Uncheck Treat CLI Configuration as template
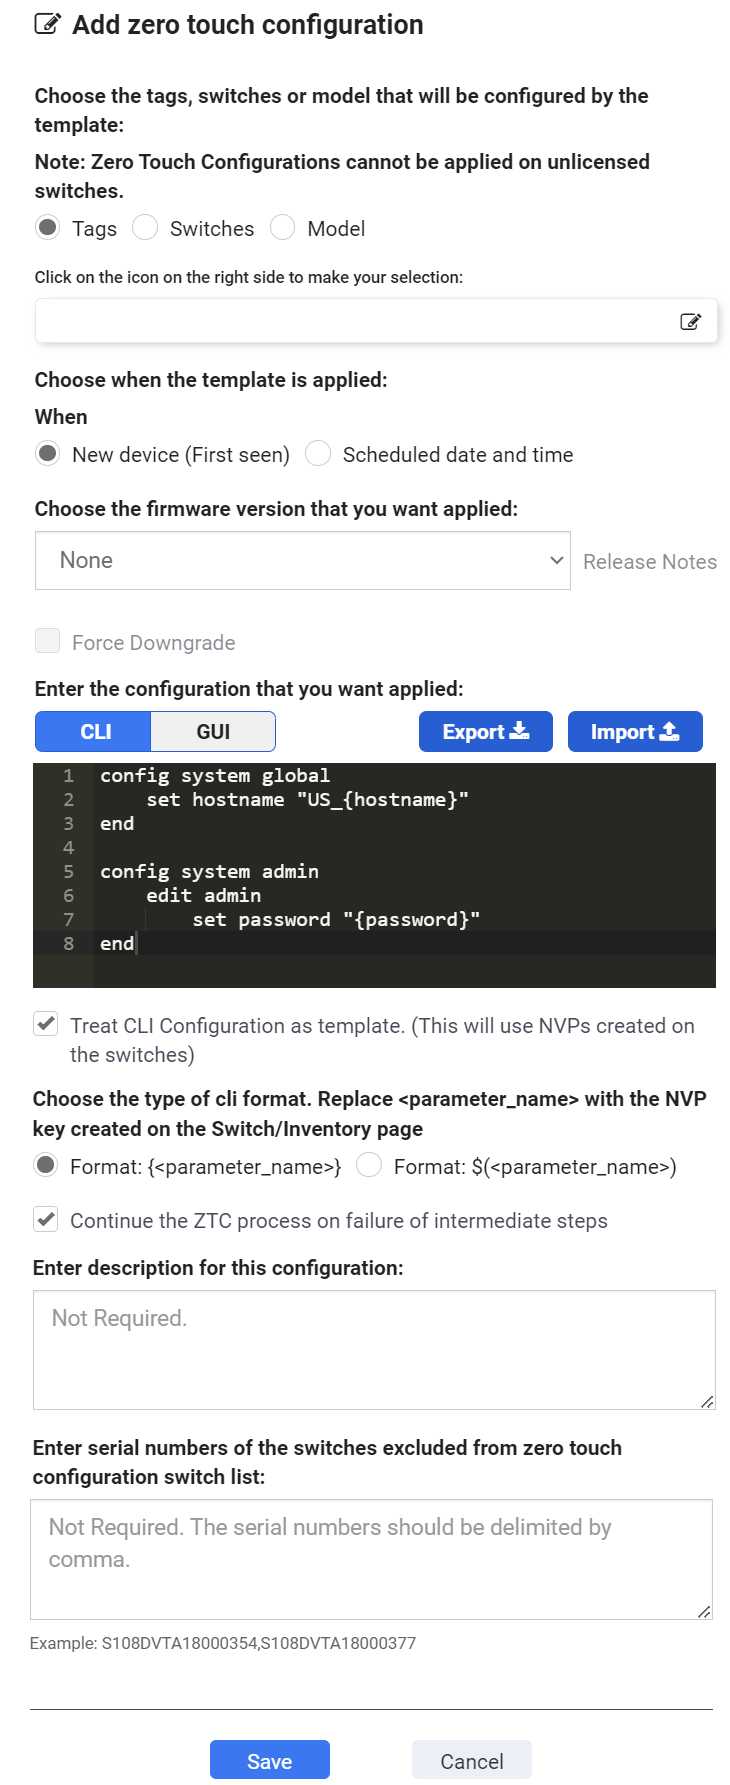 click(x=44, y=1024)
